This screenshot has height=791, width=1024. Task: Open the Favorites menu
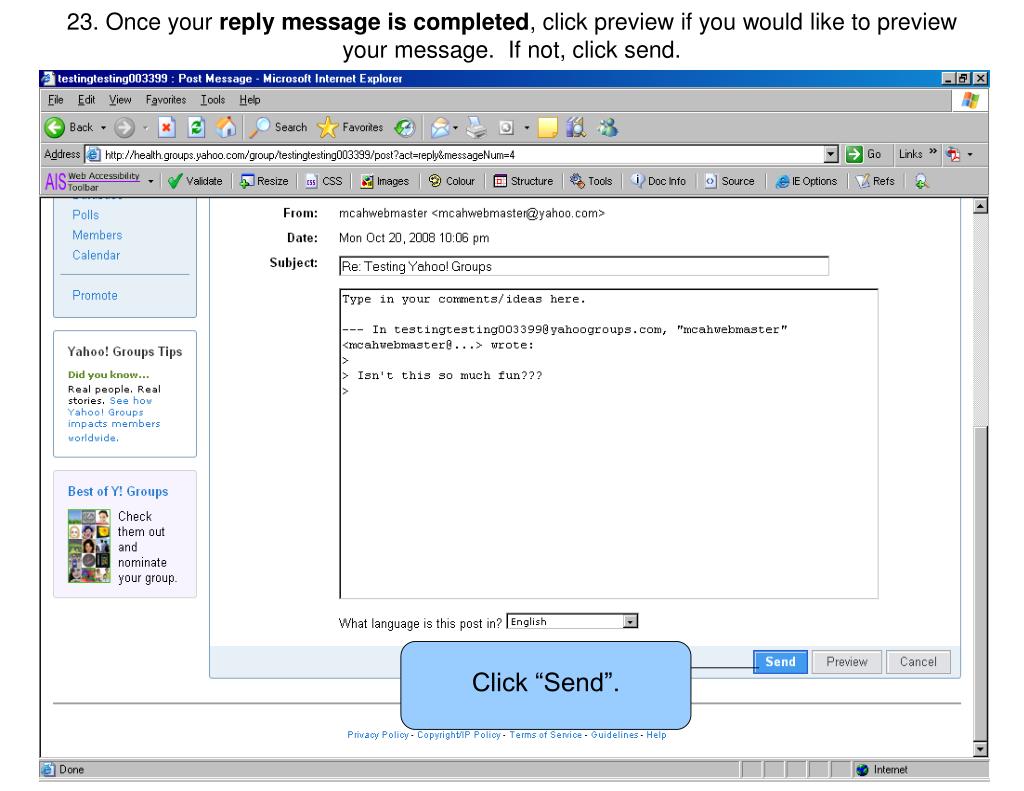click(166, 100)
